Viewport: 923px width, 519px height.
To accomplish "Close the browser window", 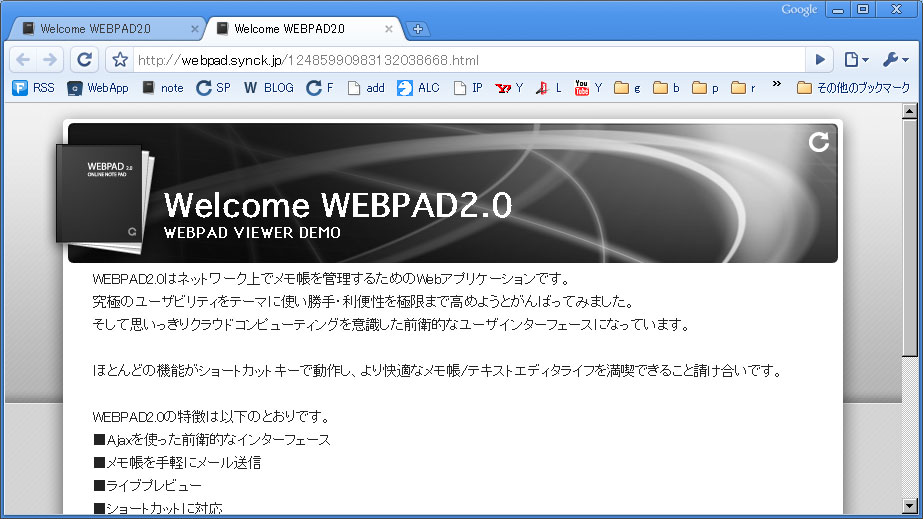I will pos(897,9).
